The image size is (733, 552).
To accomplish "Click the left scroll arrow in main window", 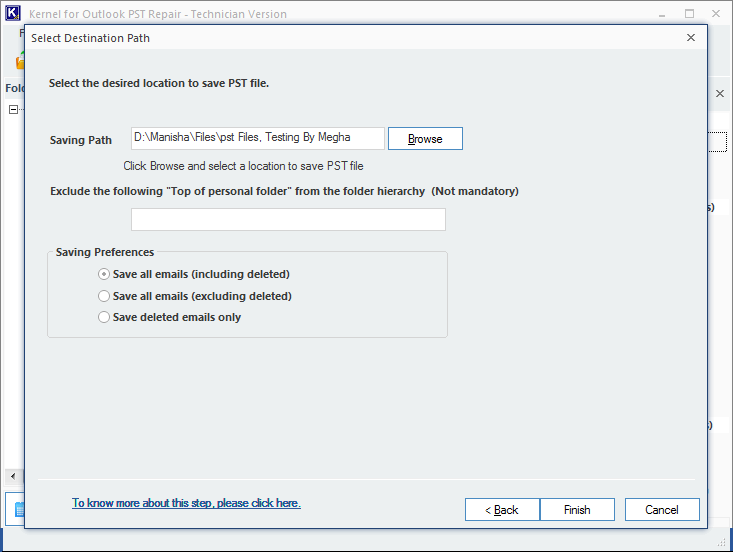I will click(13, 476).
